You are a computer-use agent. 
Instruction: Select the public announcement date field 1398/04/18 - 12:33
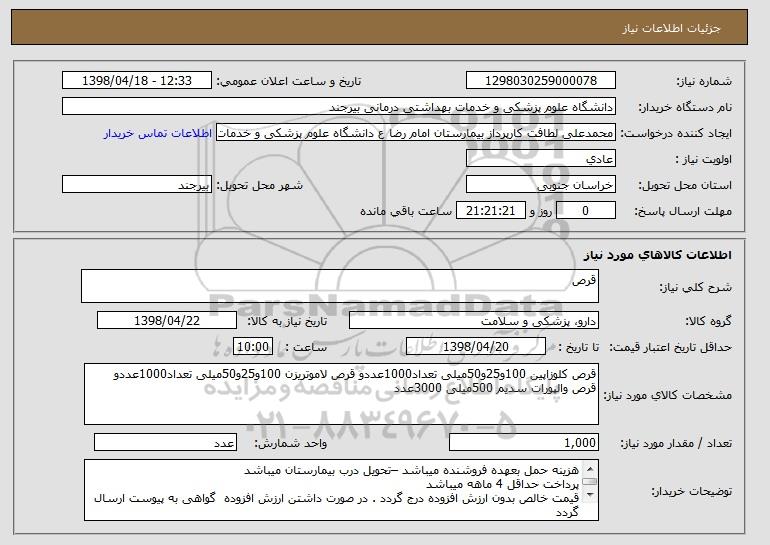pyautogui.click(x=137, y=81)
